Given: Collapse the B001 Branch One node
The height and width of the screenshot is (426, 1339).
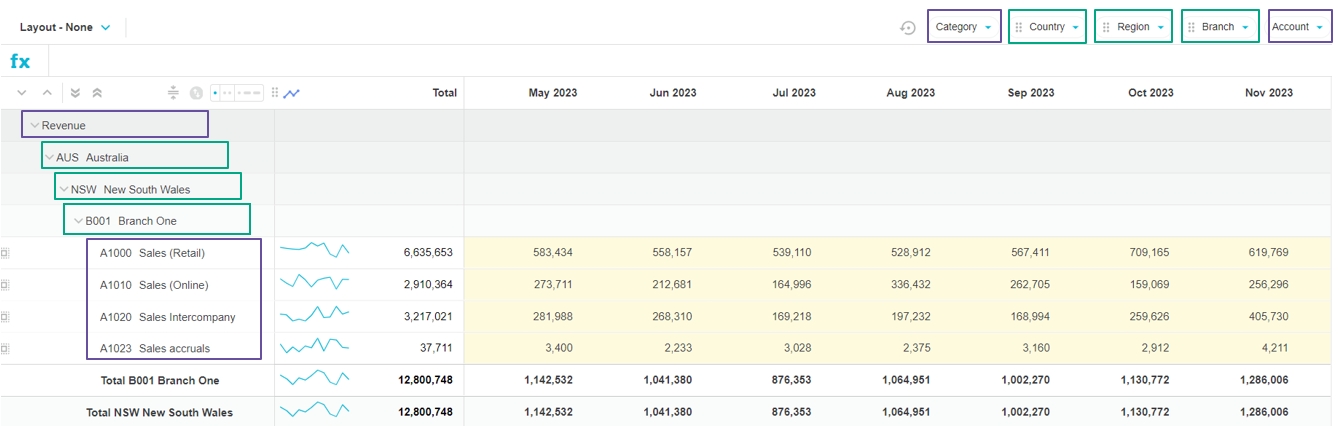Looking at the screenshot, I should coord(79,221).
